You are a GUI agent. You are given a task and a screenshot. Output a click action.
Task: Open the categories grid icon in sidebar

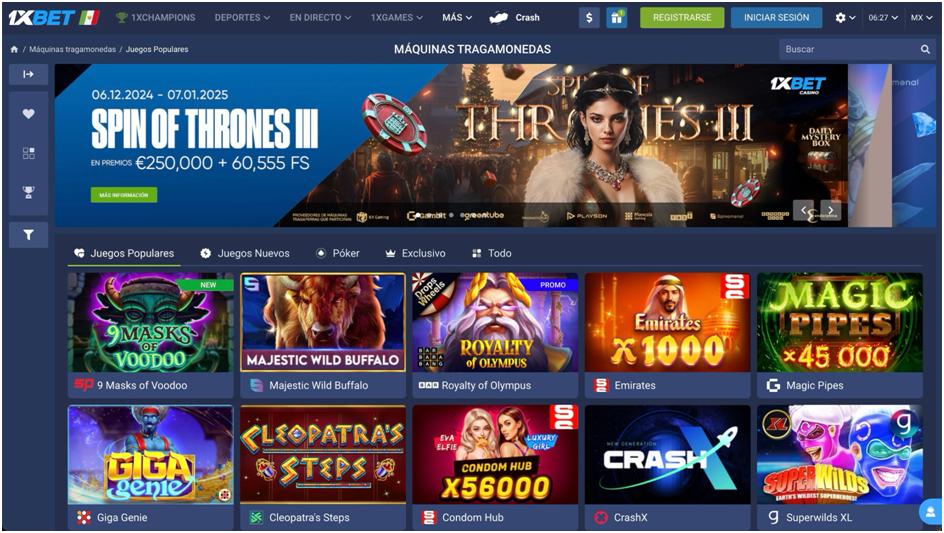tap(28, 153)
